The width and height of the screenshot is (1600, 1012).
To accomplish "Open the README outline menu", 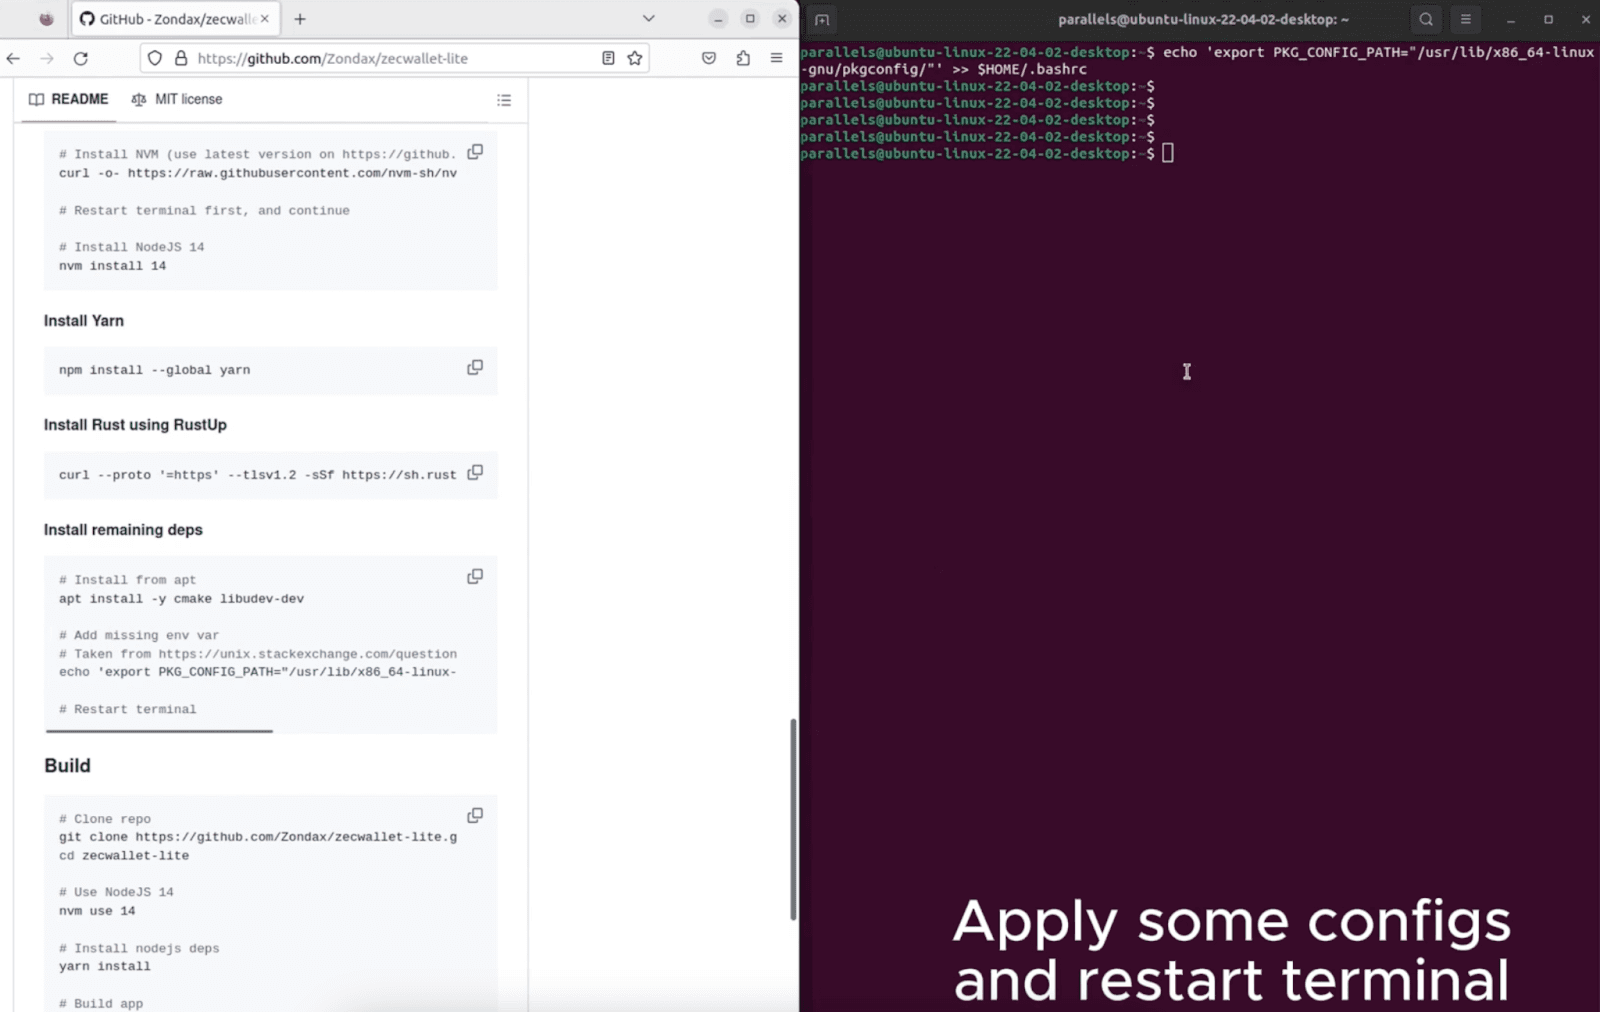I will (x=504, y=100).
